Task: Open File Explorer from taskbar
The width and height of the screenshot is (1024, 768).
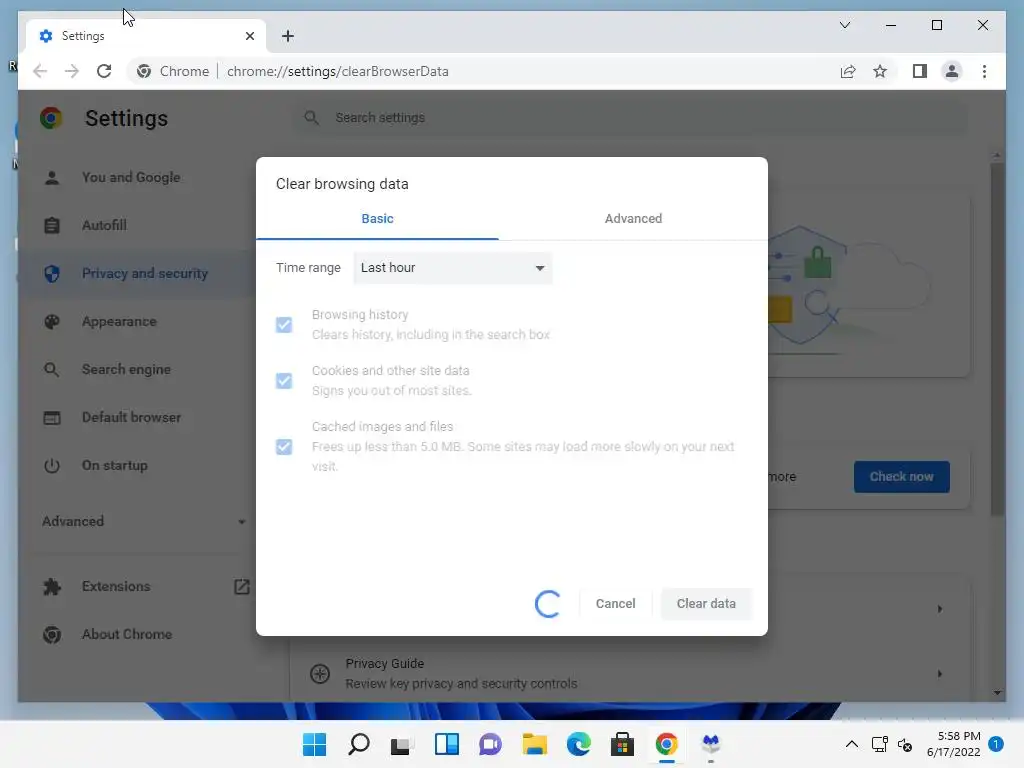Action: click(534, 744)
